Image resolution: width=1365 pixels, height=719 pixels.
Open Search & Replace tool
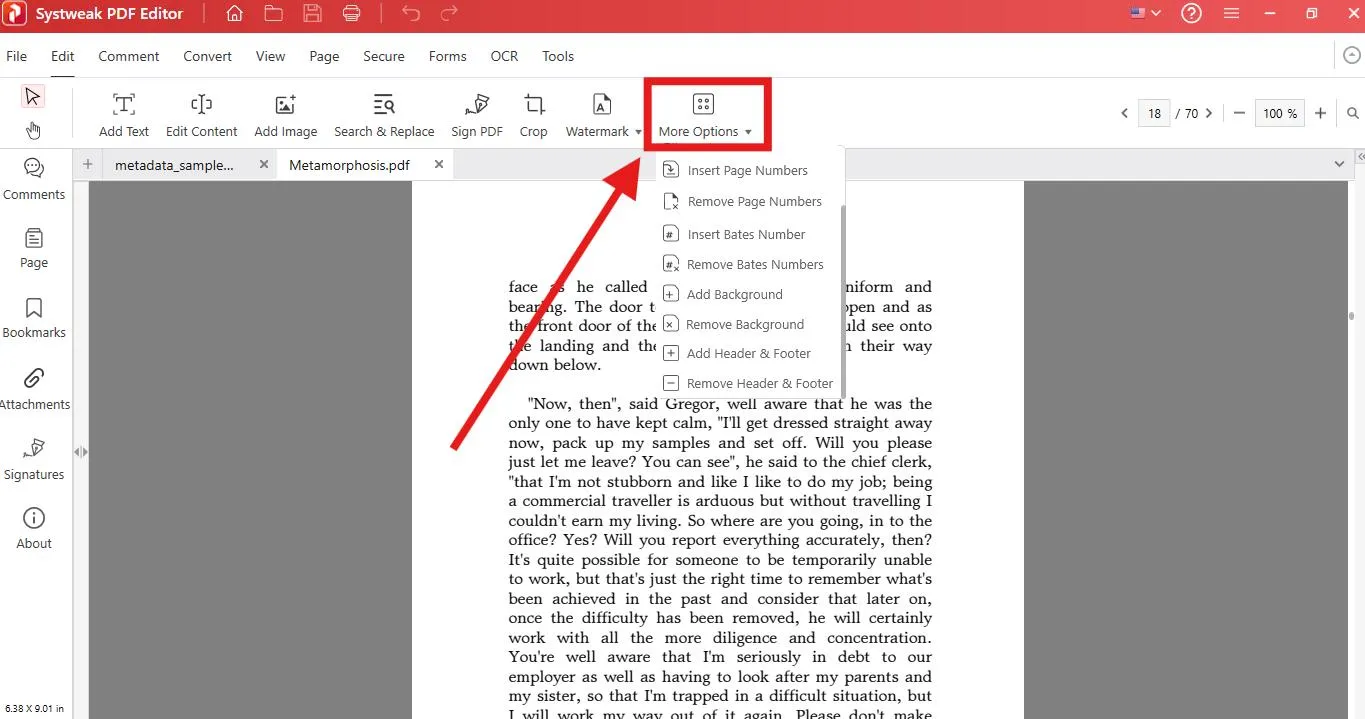(384, 115)
